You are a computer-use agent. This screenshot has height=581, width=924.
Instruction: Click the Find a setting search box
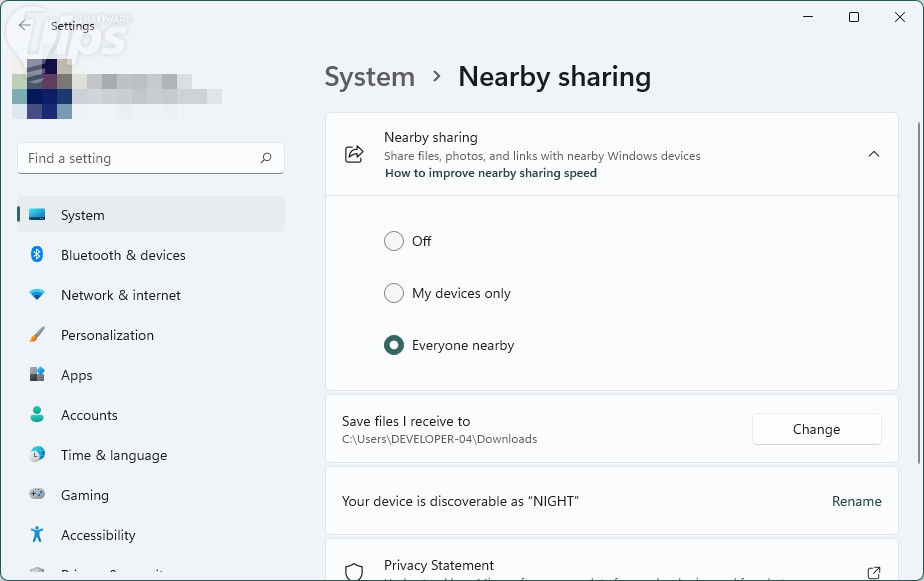[140, 158]
